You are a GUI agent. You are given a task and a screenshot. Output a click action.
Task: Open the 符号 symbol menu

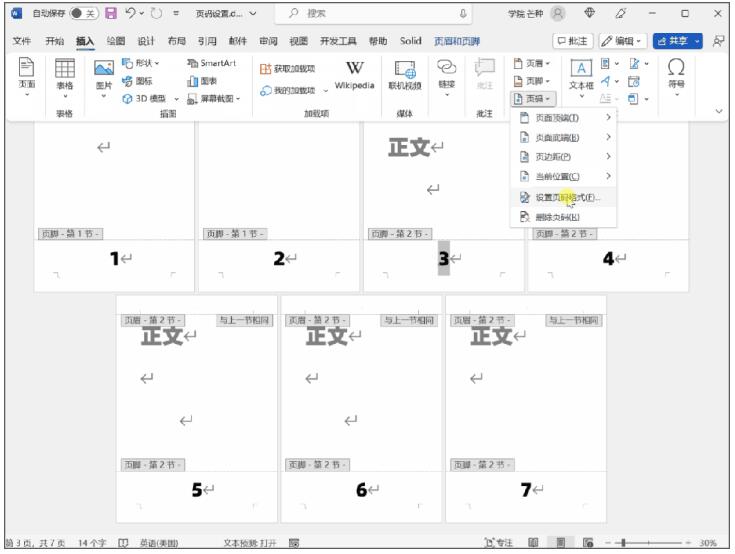676,75
